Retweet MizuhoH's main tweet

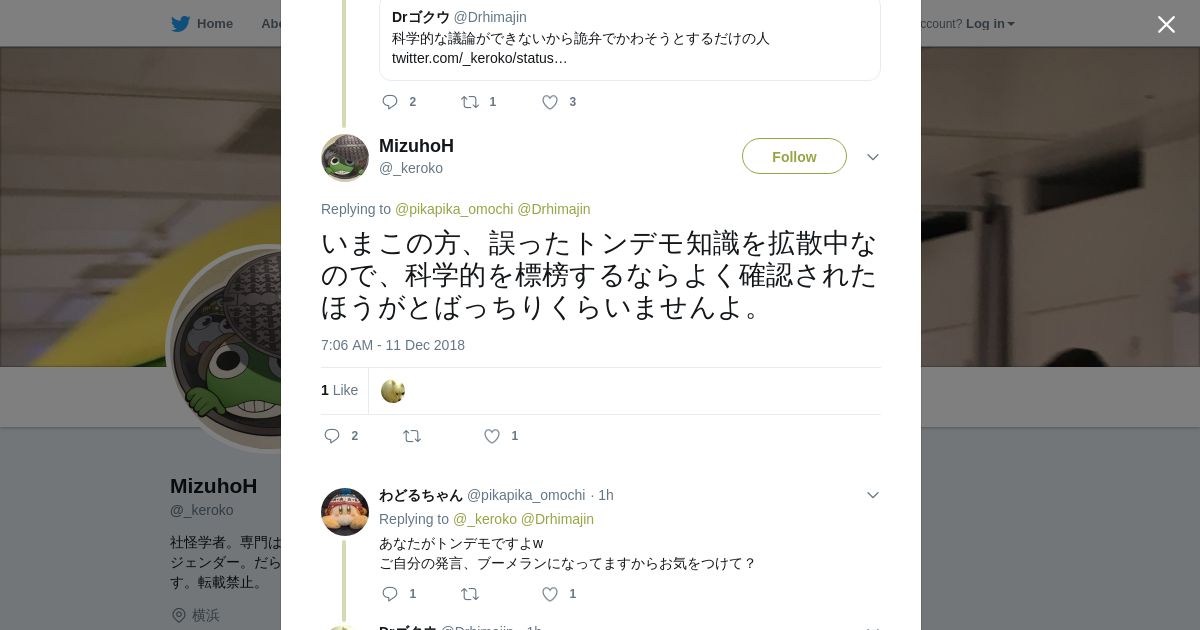412,436
